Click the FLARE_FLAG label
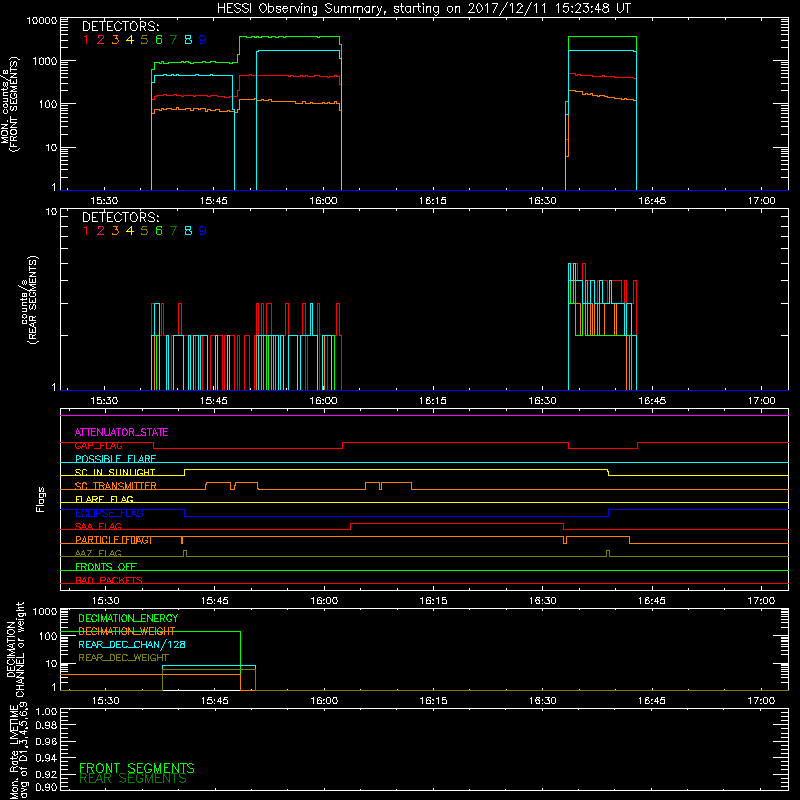The image size is (800, 800). click(104, 499)
